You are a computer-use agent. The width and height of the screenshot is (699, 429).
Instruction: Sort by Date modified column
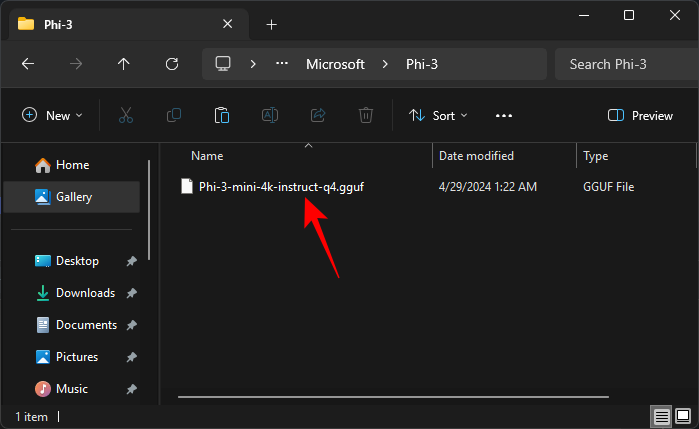click(476, 156)
